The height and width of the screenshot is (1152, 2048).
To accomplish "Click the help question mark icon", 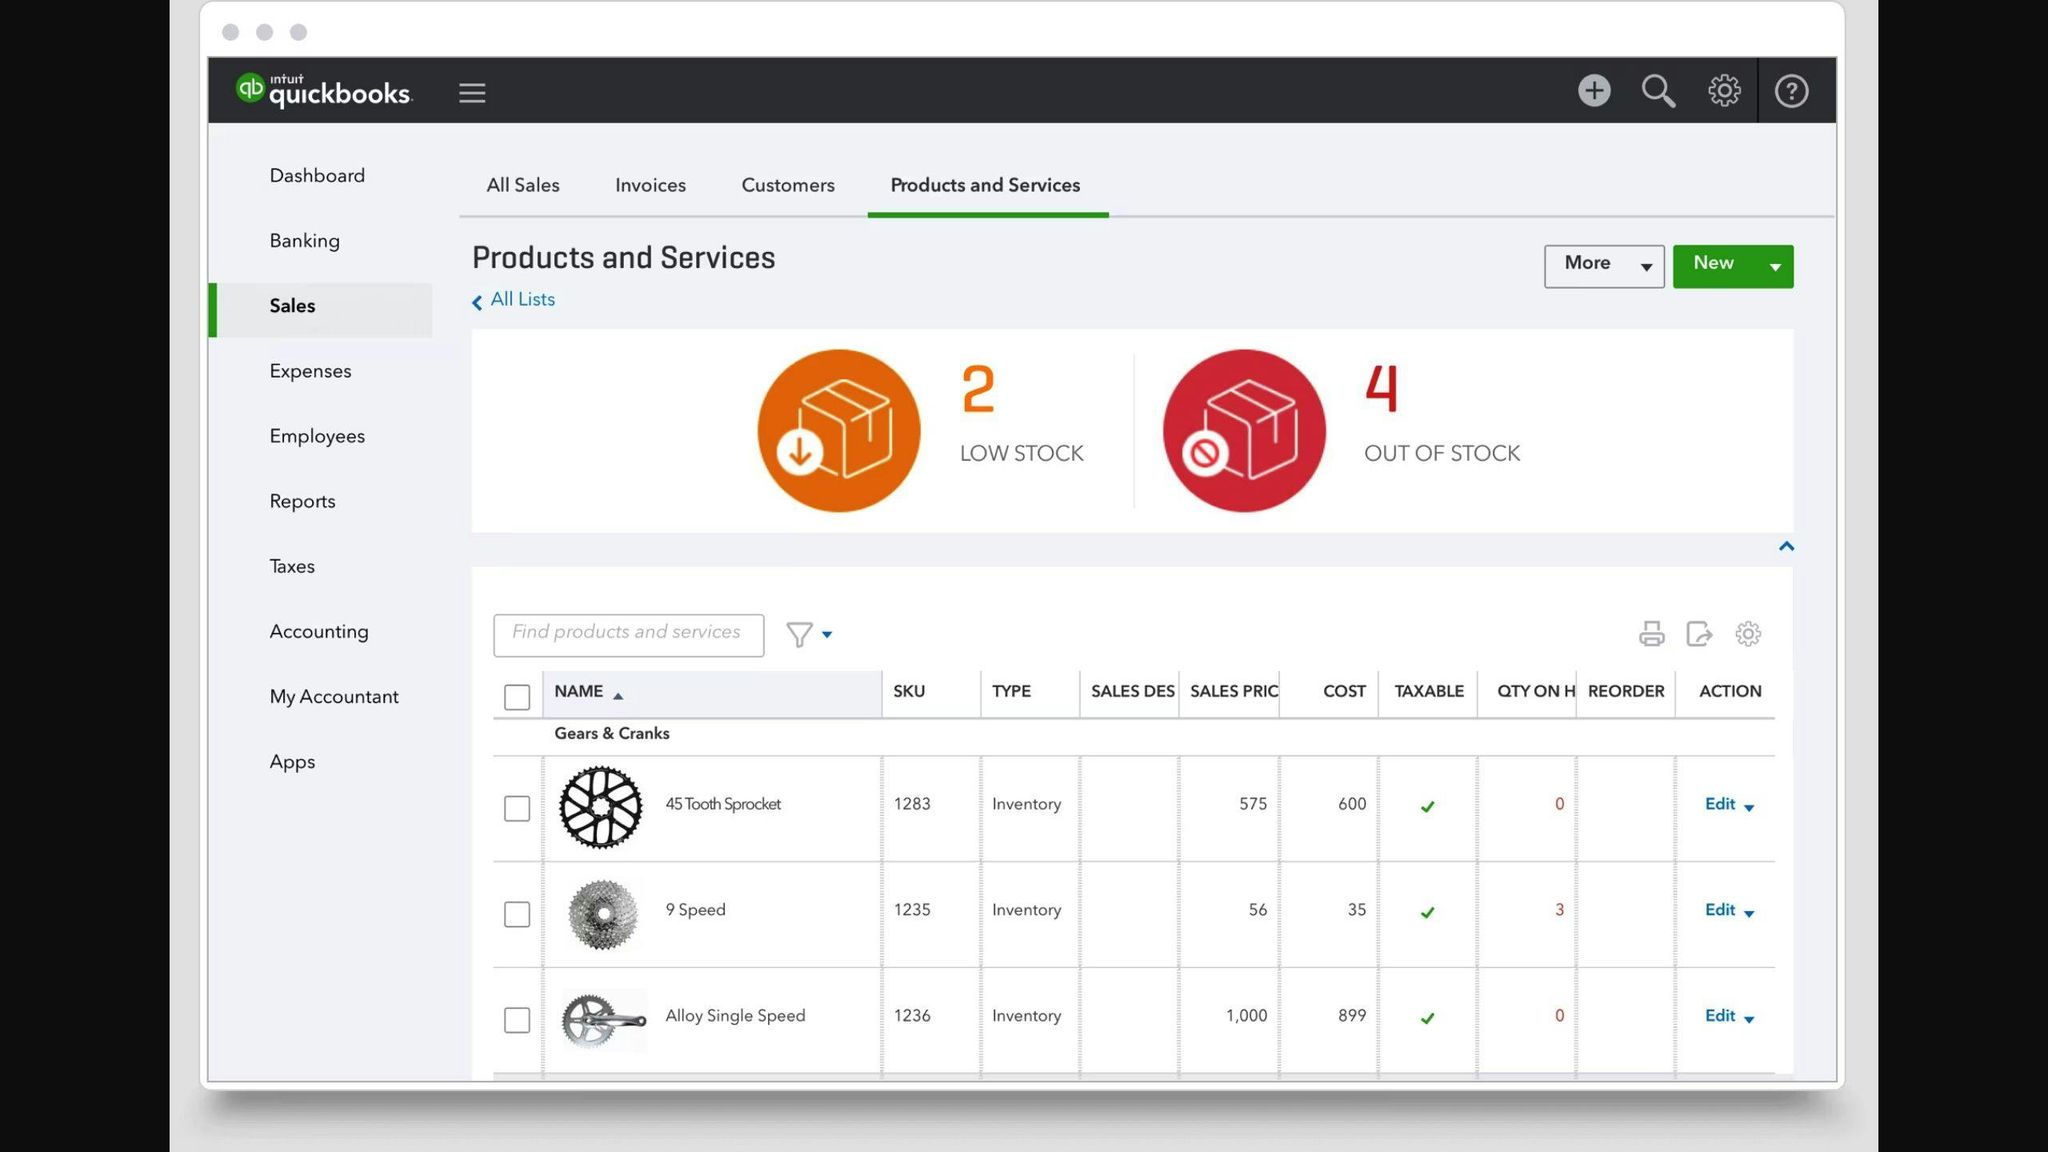I will coord(1791,91).
